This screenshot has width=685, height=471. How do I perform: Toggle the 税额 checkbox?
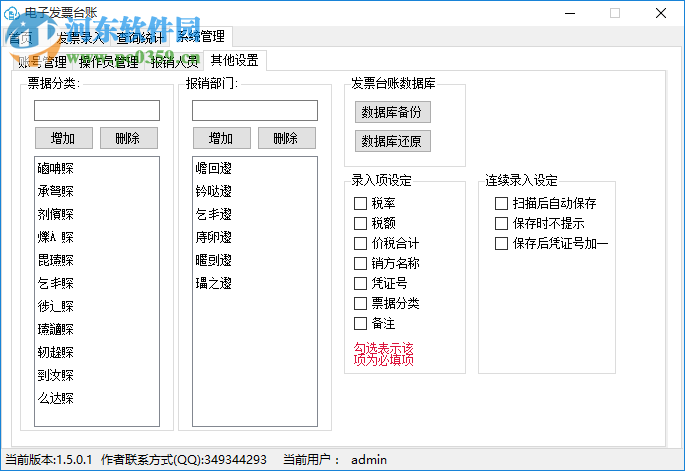(x=360, y=223)
